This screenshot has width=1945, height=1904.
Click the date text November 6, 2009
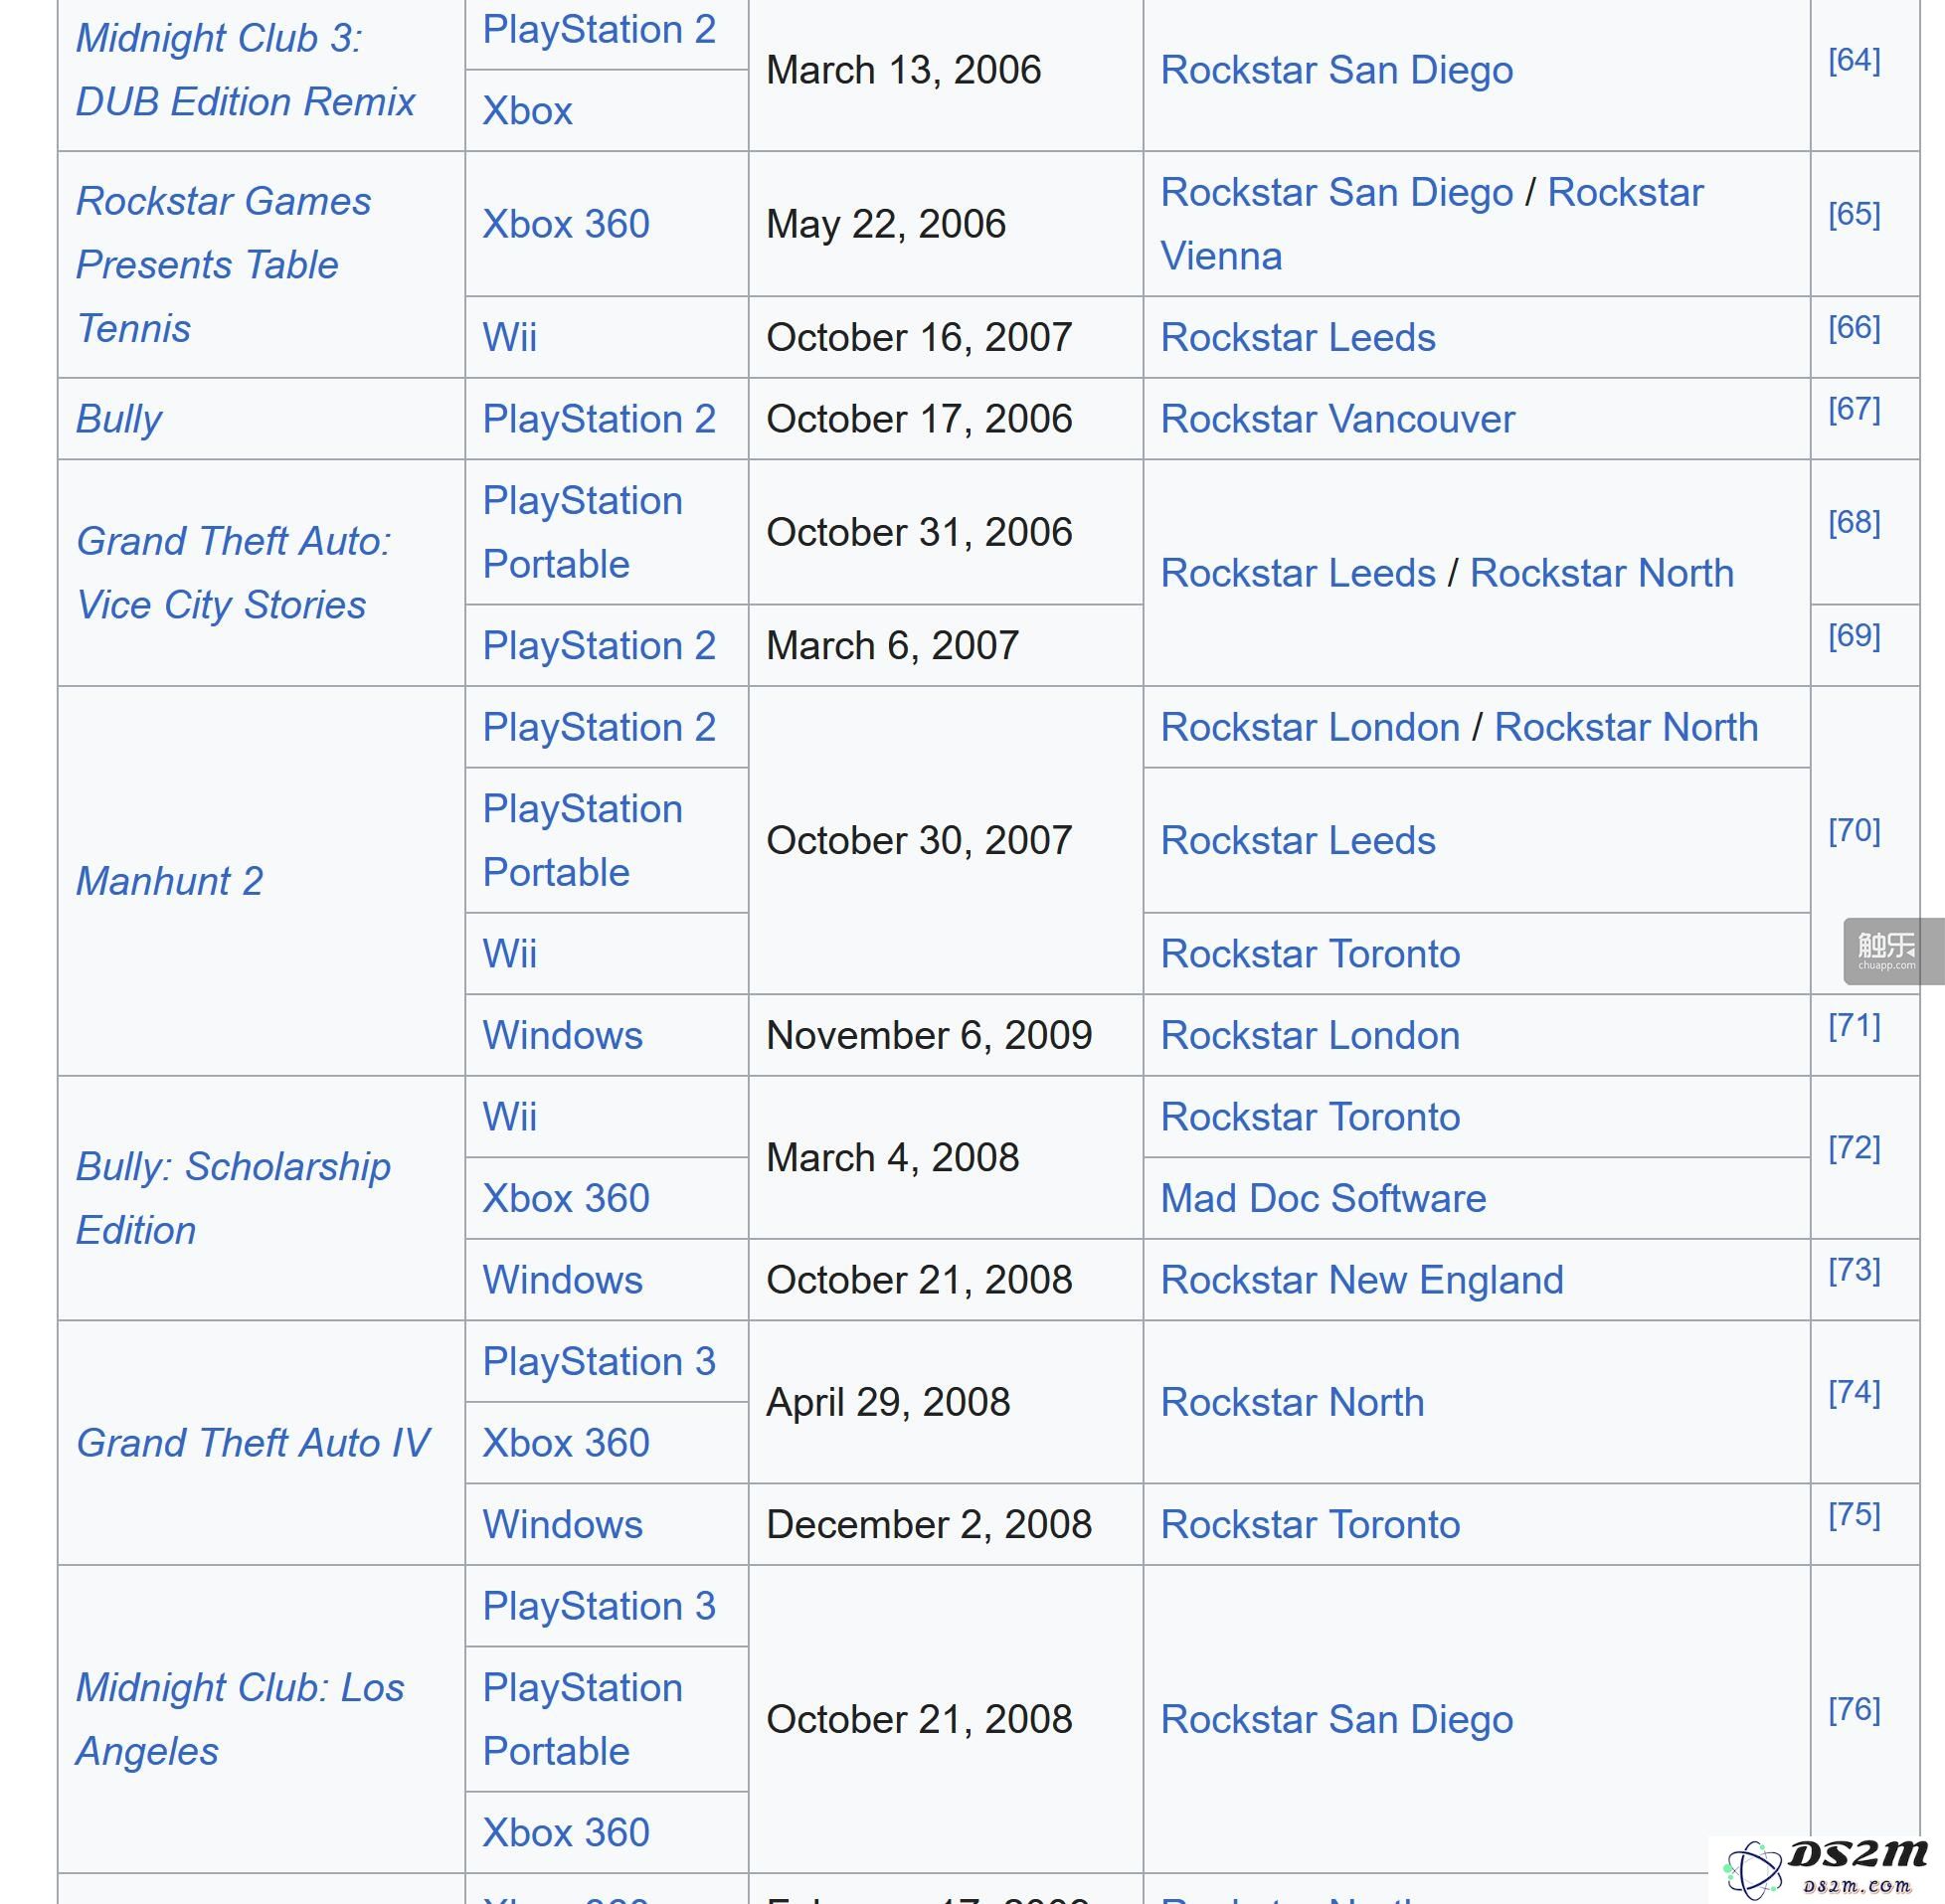tap(929, 1035)
